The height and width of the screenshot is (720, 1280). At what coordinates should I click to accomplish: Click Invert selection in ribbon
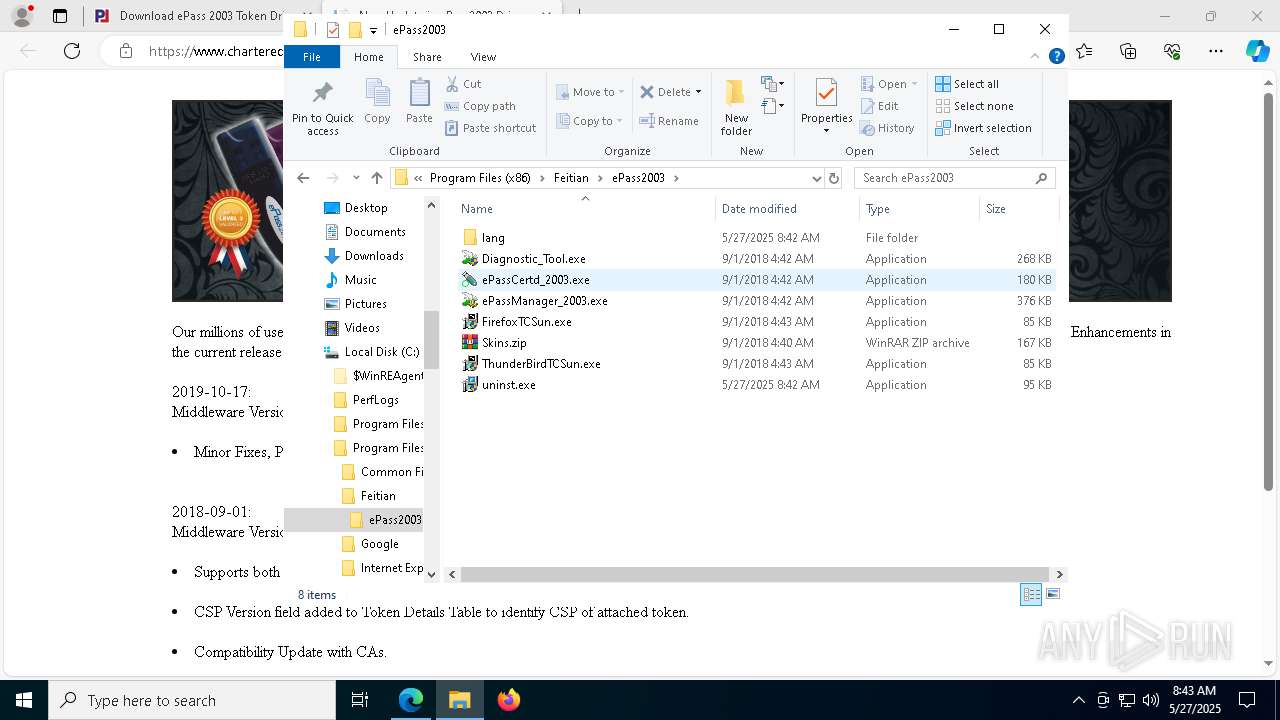pyautogui.click(x=983, y=128)
